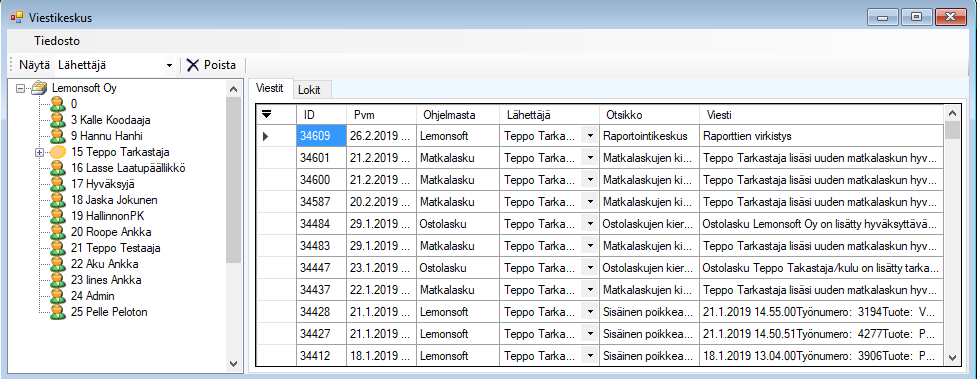Collapse the Lemonsoft Oy tree node
Image resolution: width=977 pixels, height=379 pixels.
(x=21, y=88)
